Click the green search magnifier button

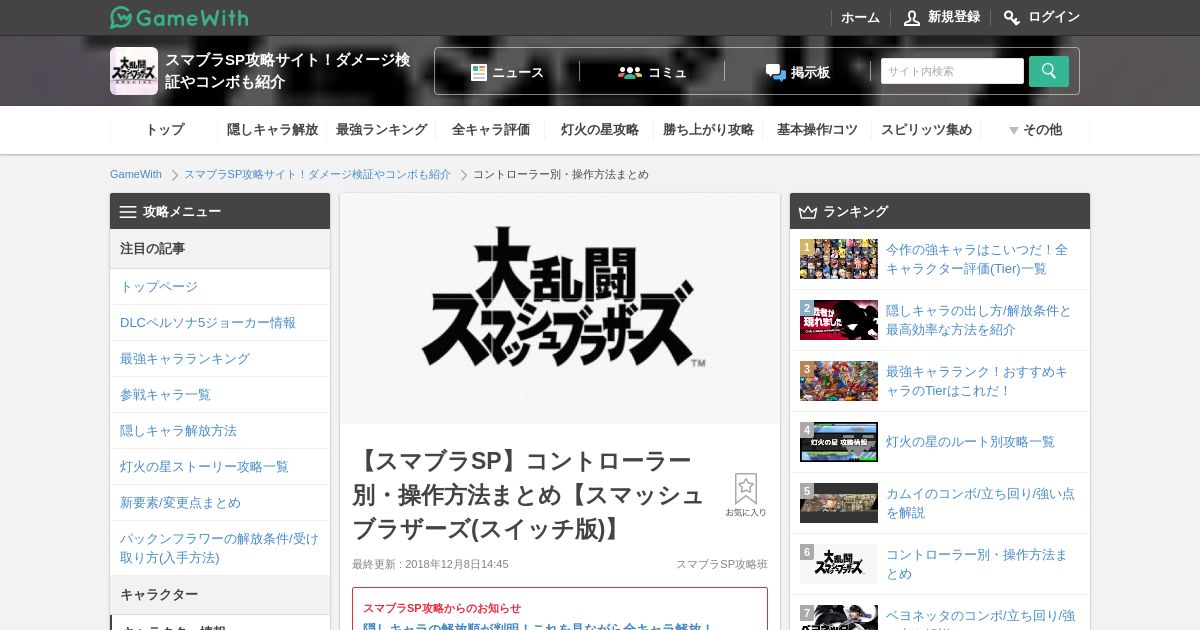(x=1049, y=71)
